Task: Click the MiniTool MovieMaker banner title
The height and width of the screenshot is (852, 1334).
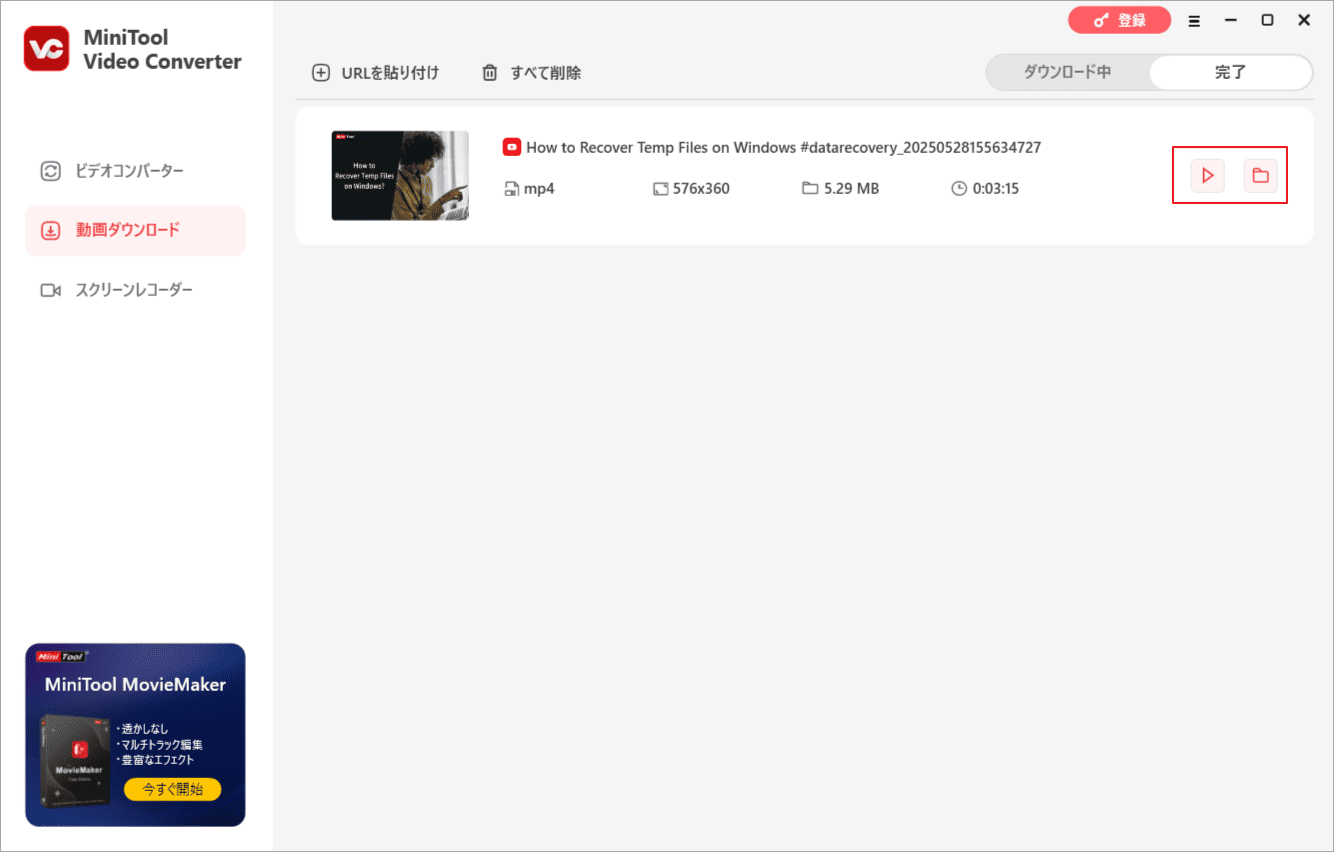Action: [135, 685]
